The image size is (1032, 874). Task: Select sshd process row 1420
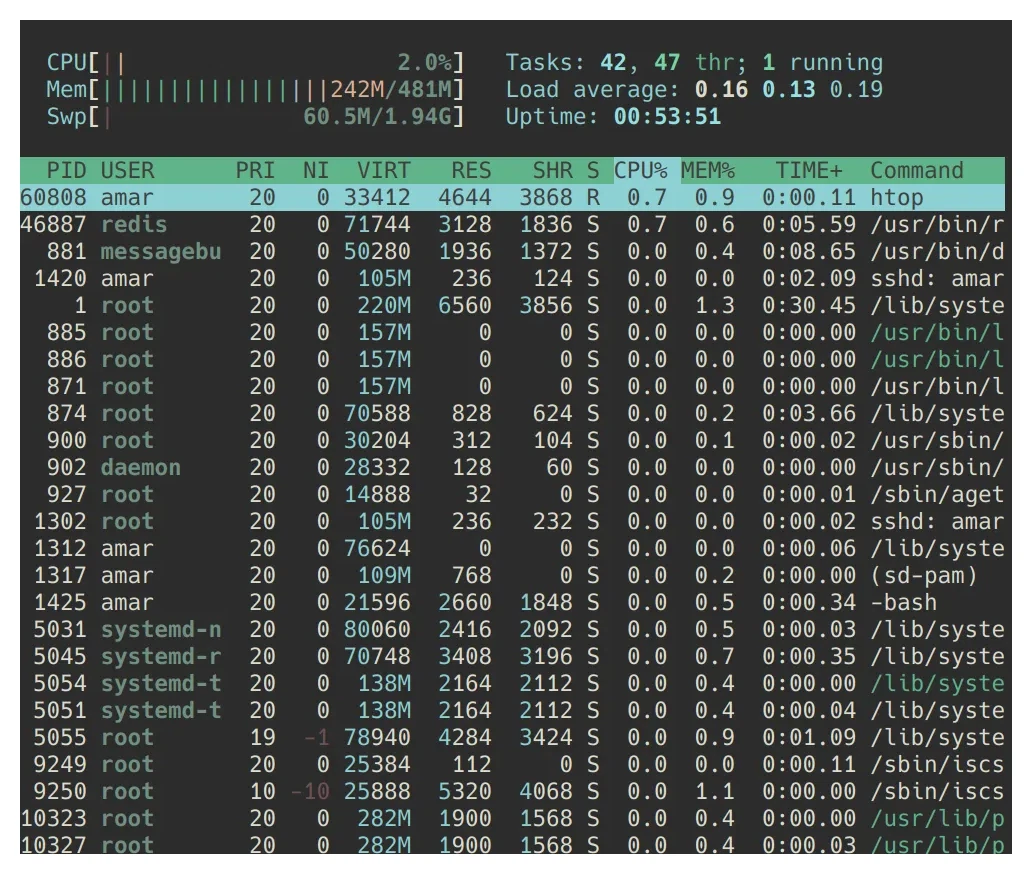click(512, 278)
